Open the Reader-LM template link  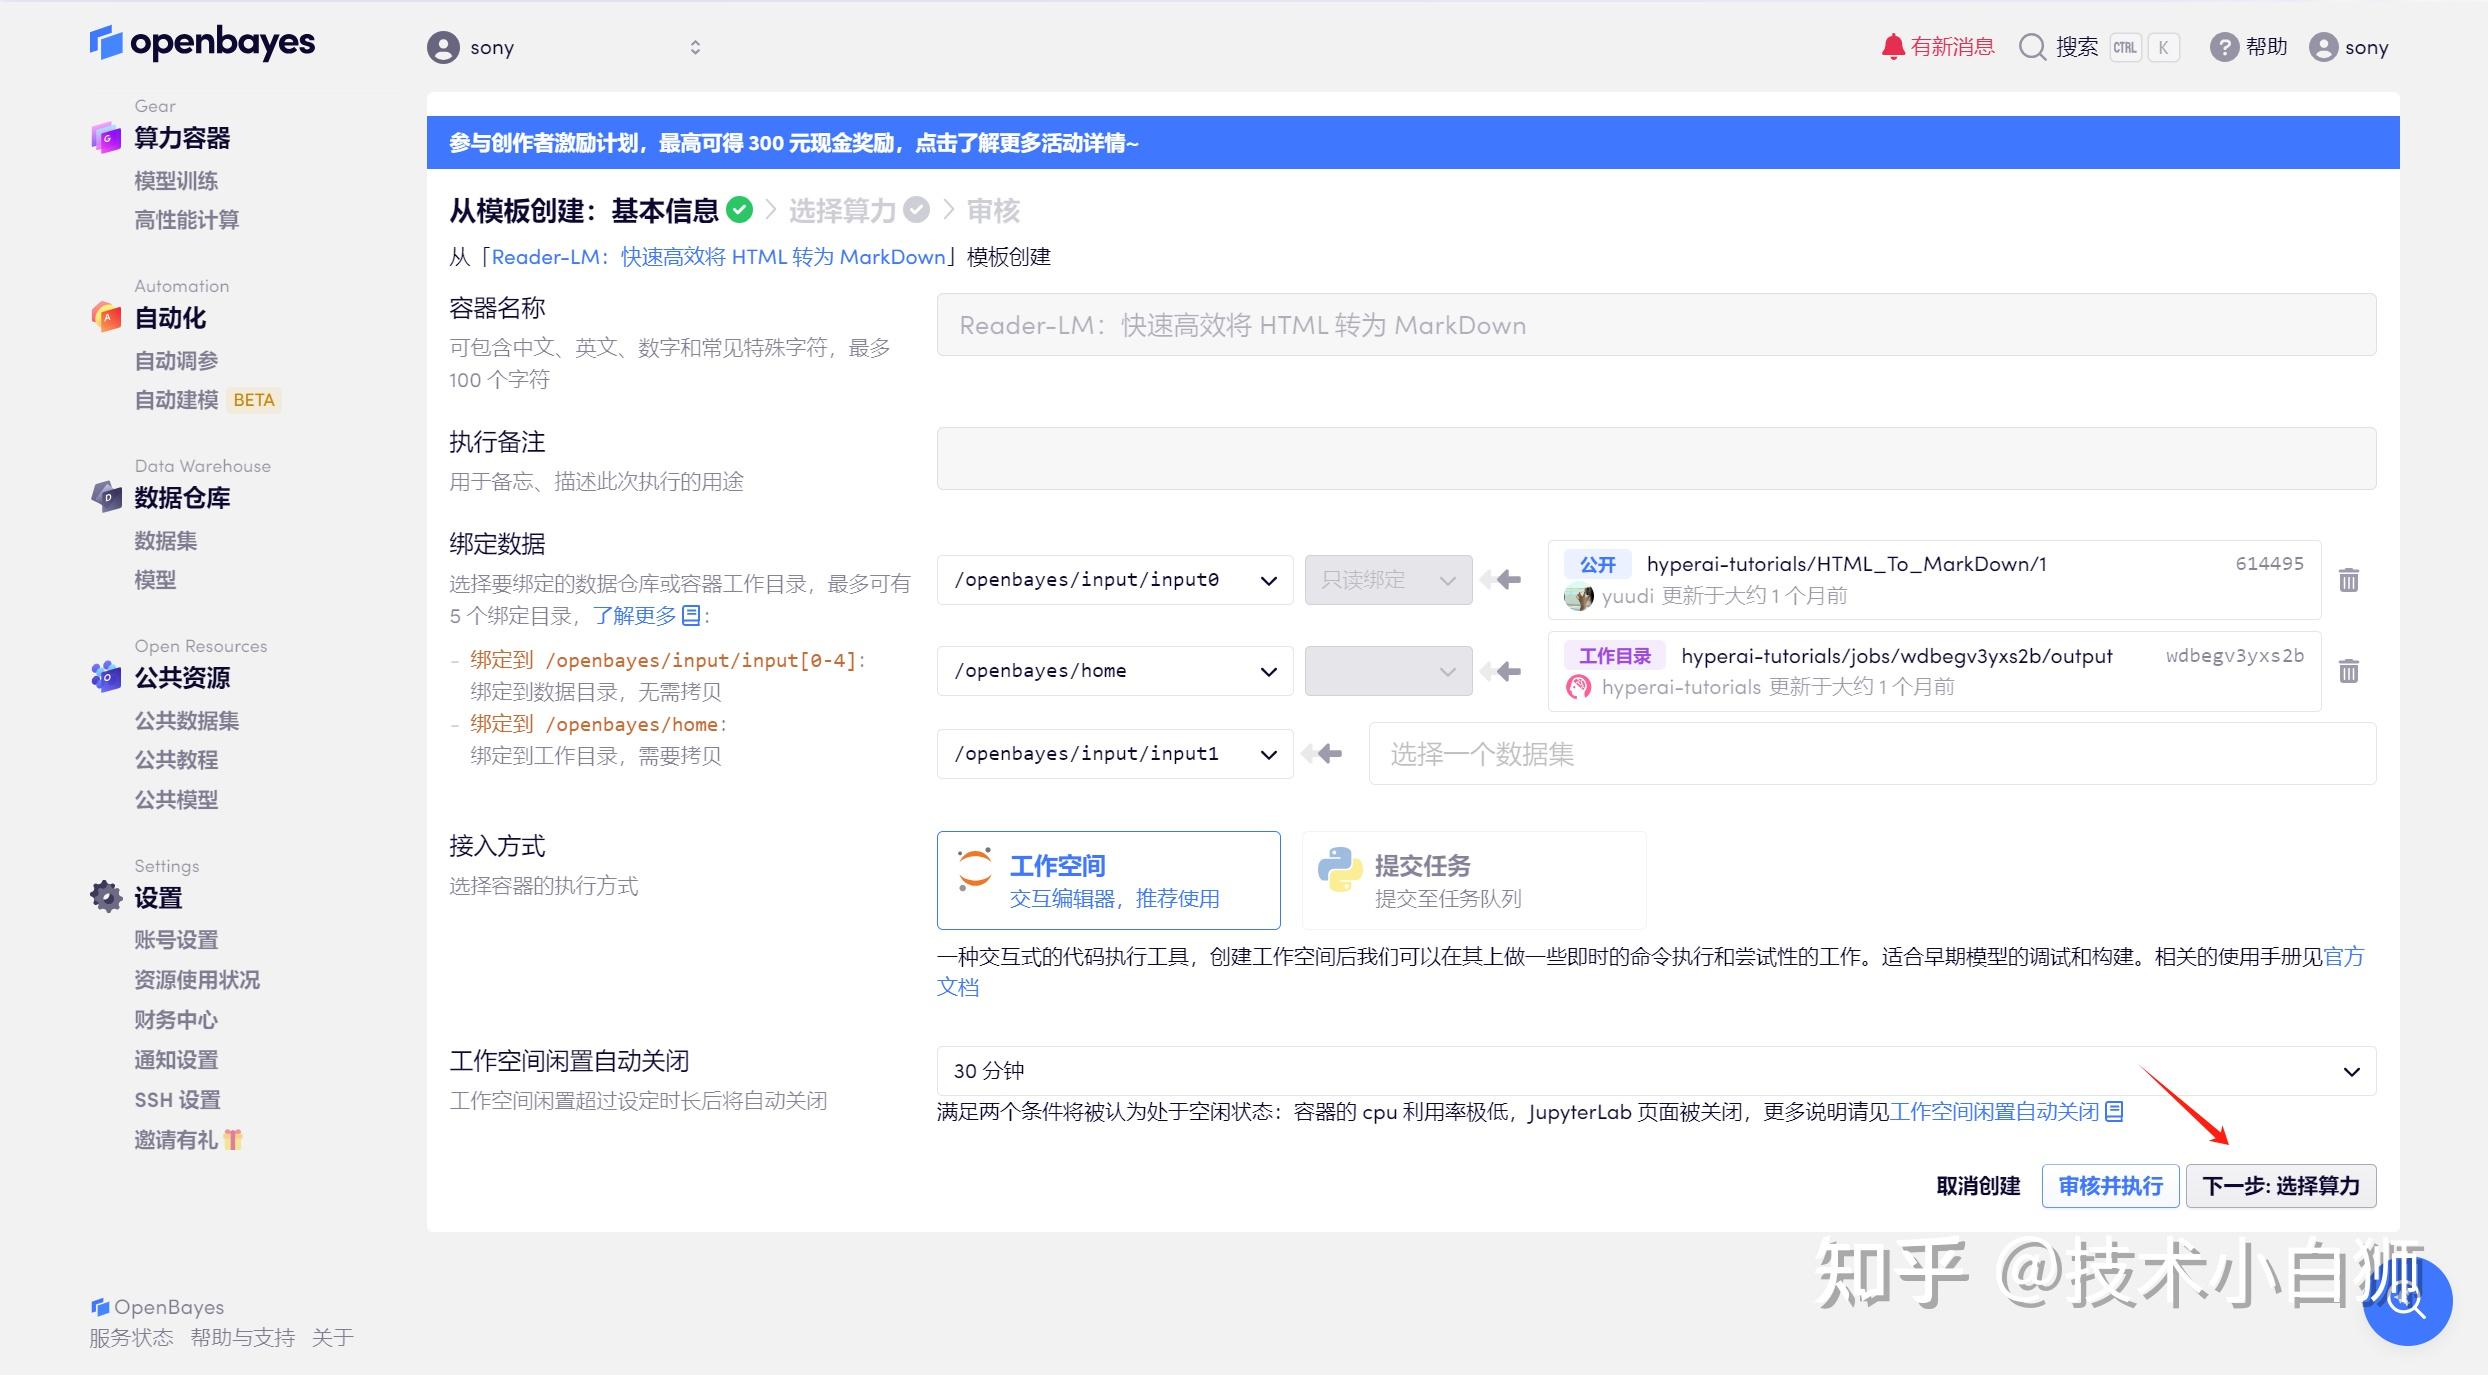718,257
